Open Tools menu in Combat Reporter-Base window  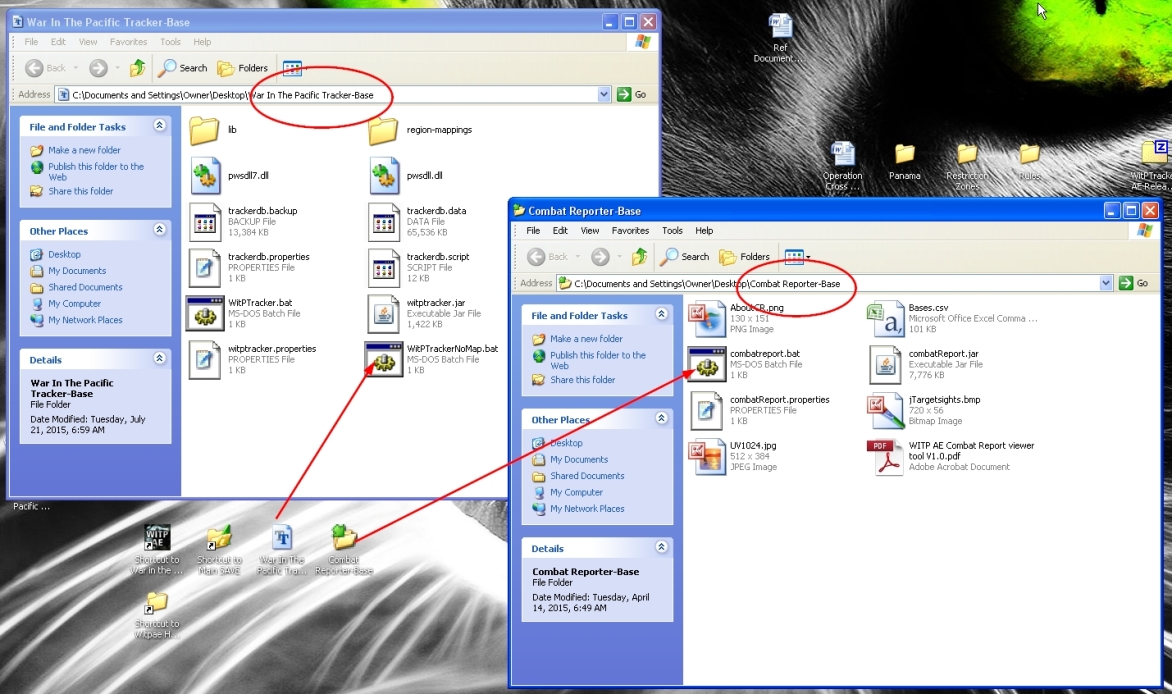672,230
